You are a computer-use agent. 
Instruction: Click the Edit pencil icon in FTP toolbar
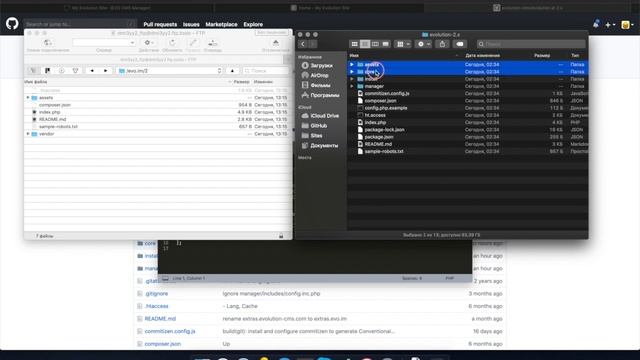(193, 42)
